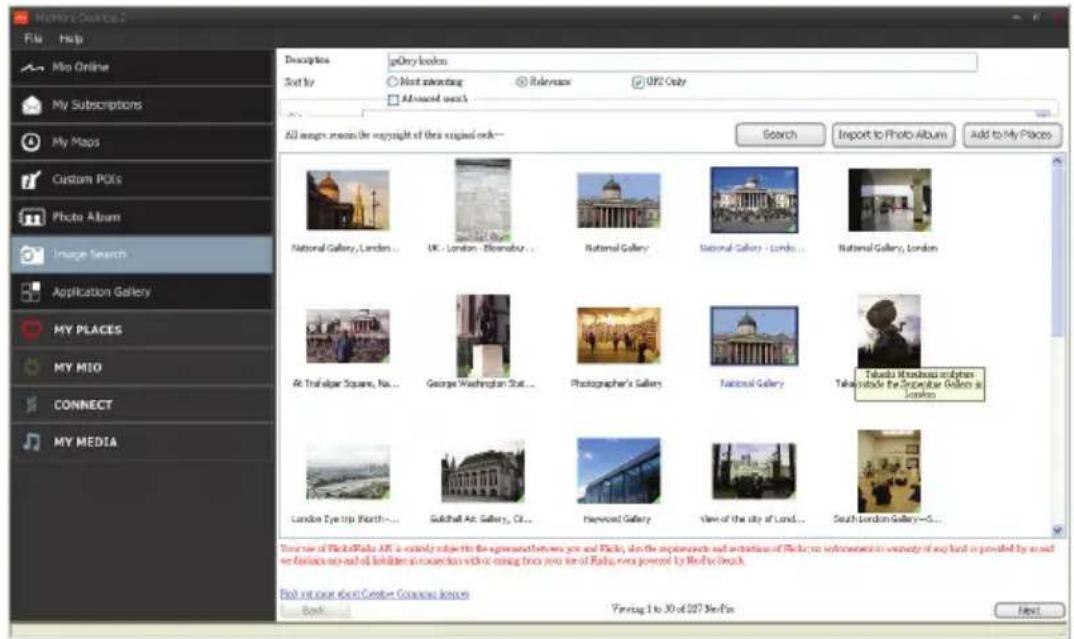This screenshot has height=639, width=1074.
Task: Toggle the GPS Only checkbox
Action: click(x=638, y=82)
